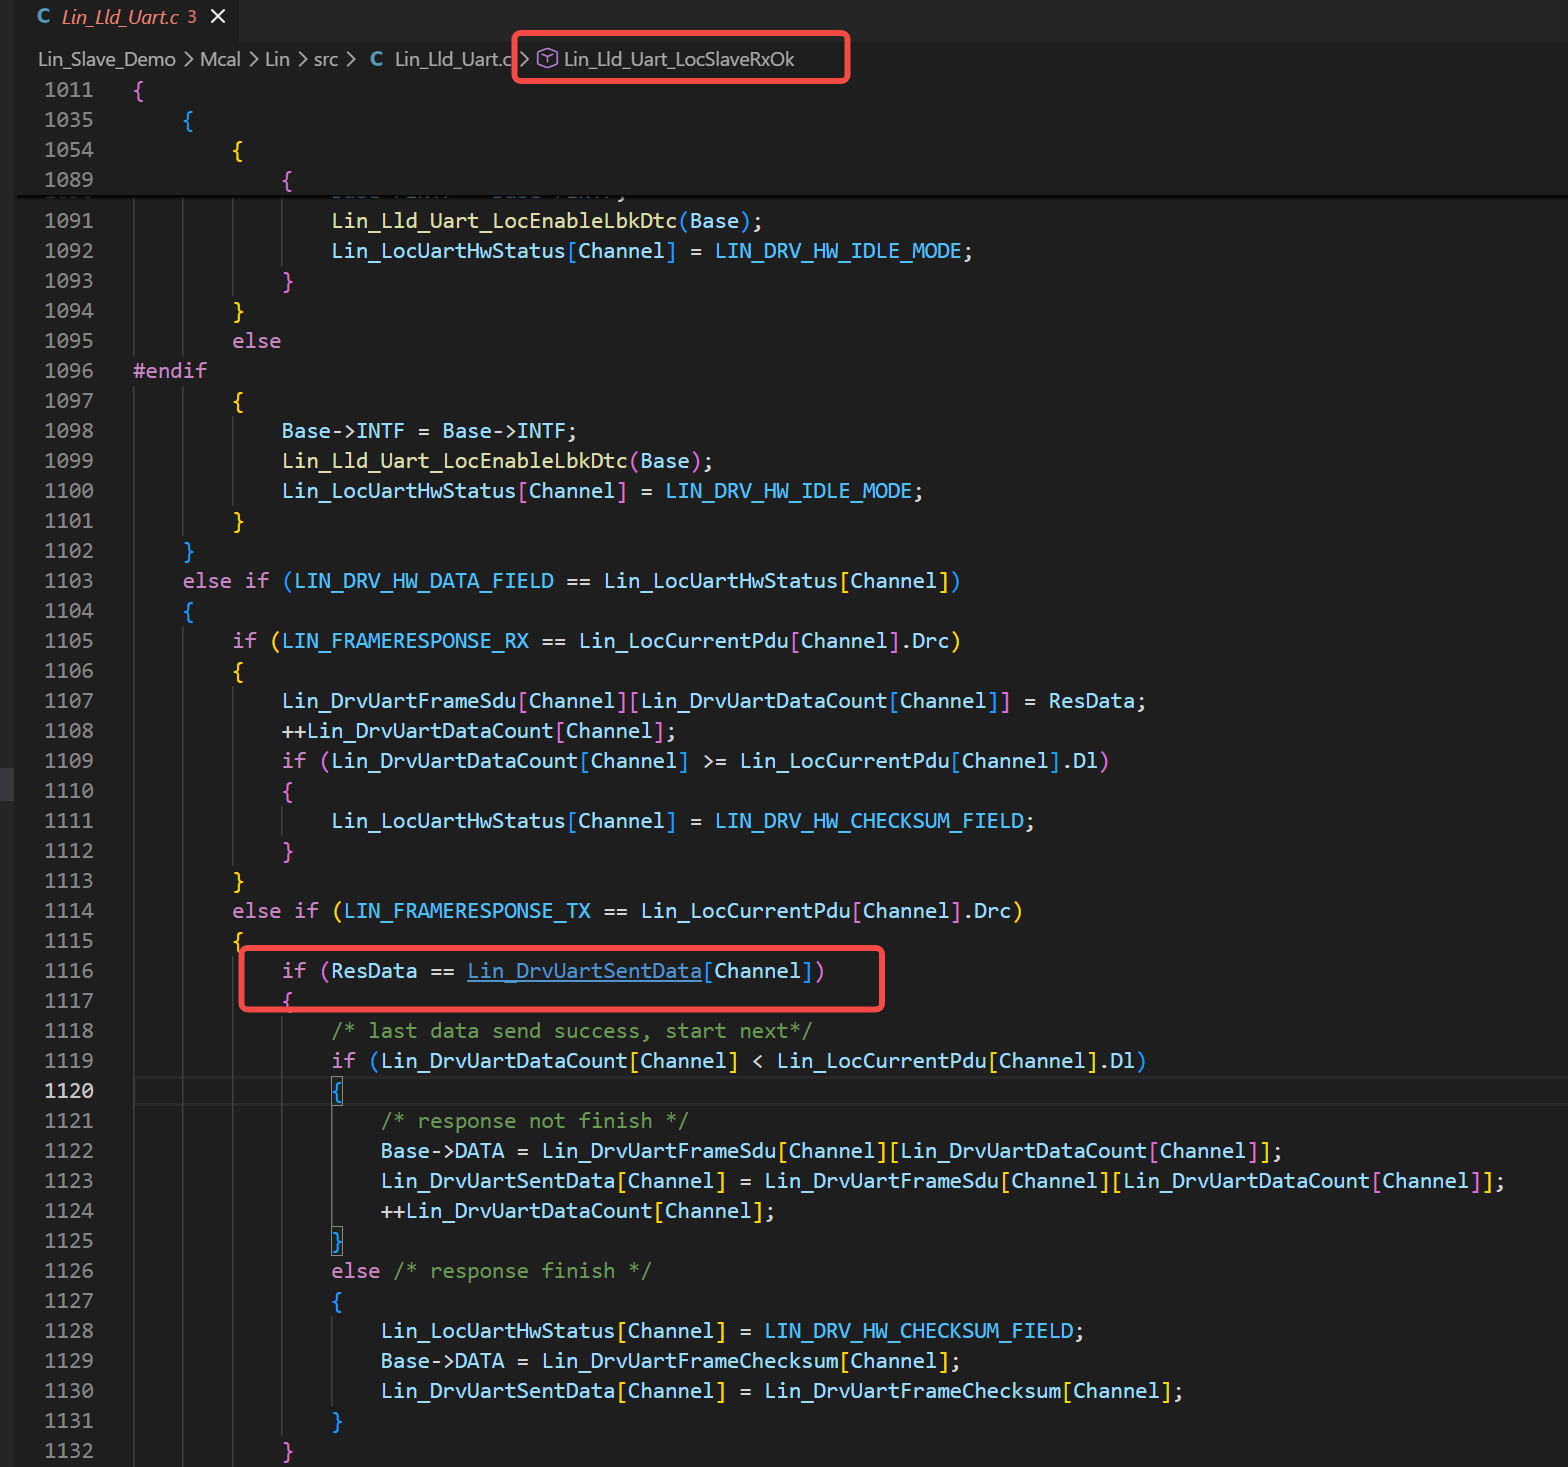Follow the Lin_DrvUartSentData link on line 1116
The height and width of the screenshot is (1467, 1568).
pyautogui.click(x=584, y=971)
